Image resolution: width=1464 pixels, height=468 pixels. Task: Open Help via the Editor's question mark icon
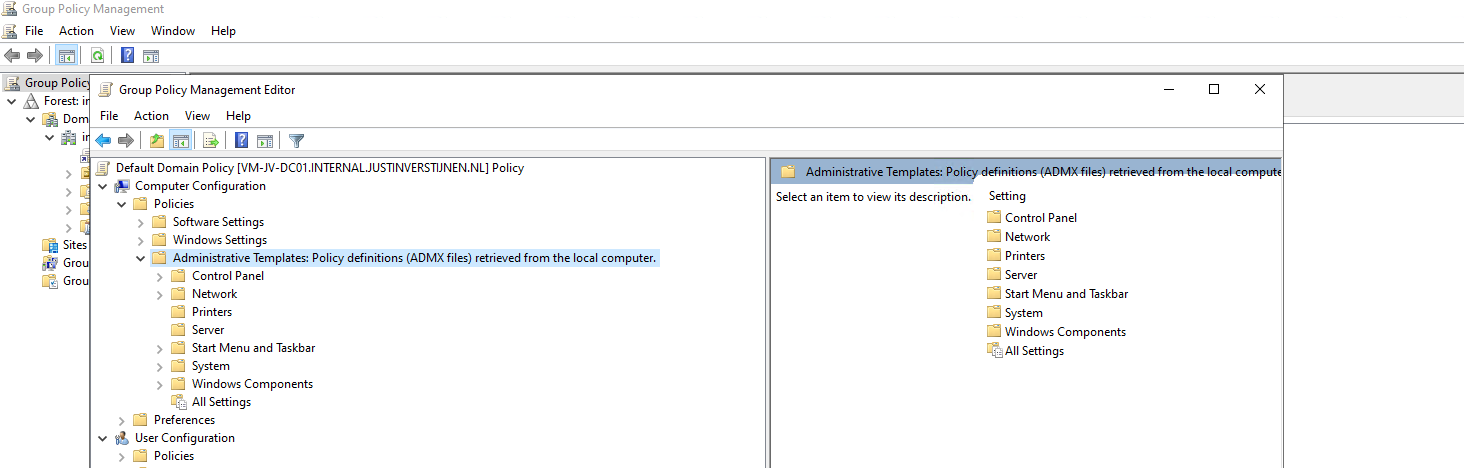(241, 141)
